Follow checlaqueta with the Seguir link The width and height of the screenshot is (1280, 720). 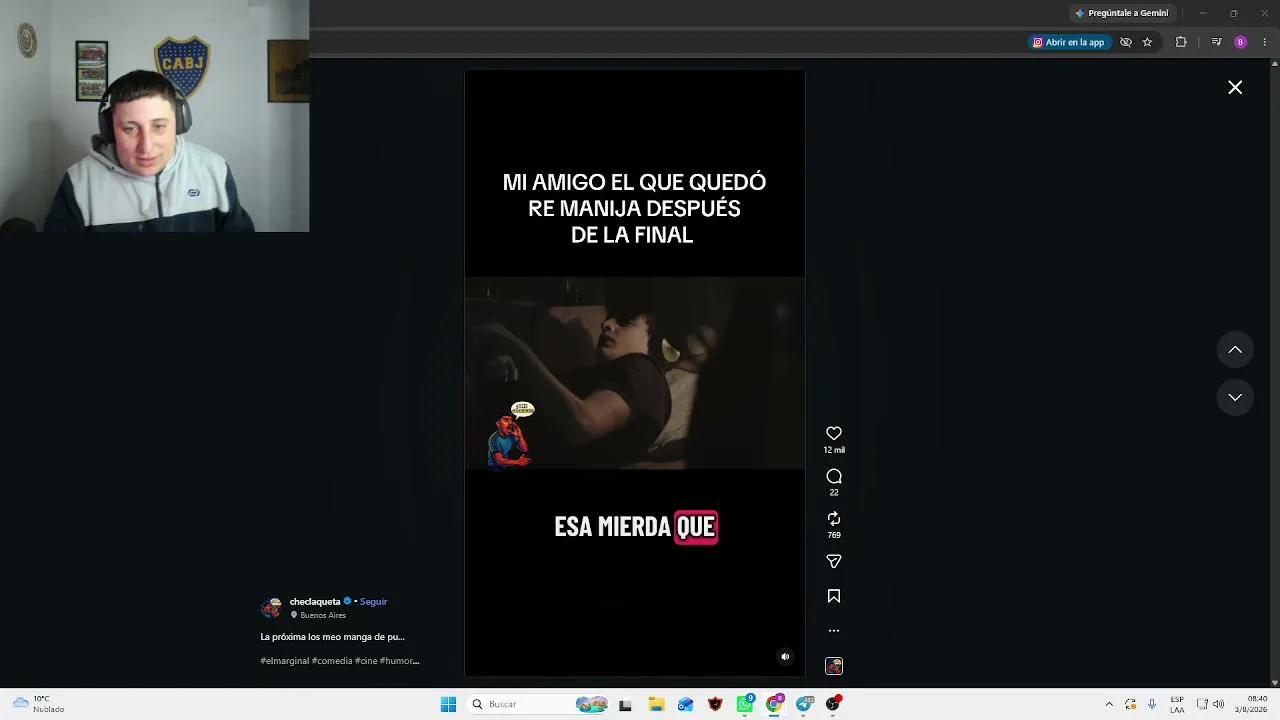[x=373, y=602]
